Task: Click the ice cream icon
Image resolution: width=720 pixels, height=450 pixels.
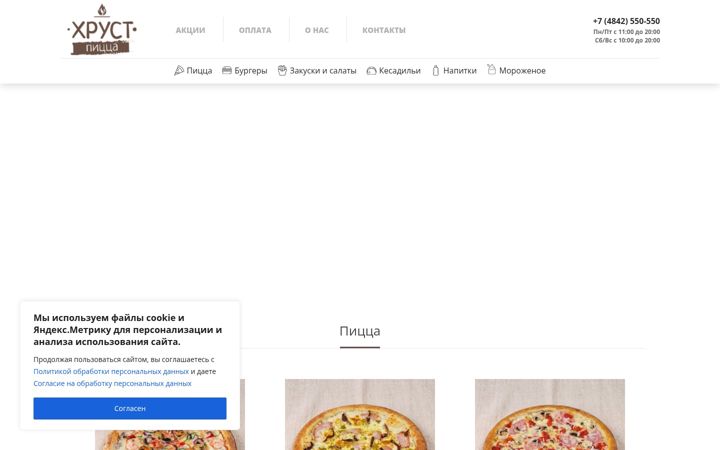Action: click(x=491, y=69)
